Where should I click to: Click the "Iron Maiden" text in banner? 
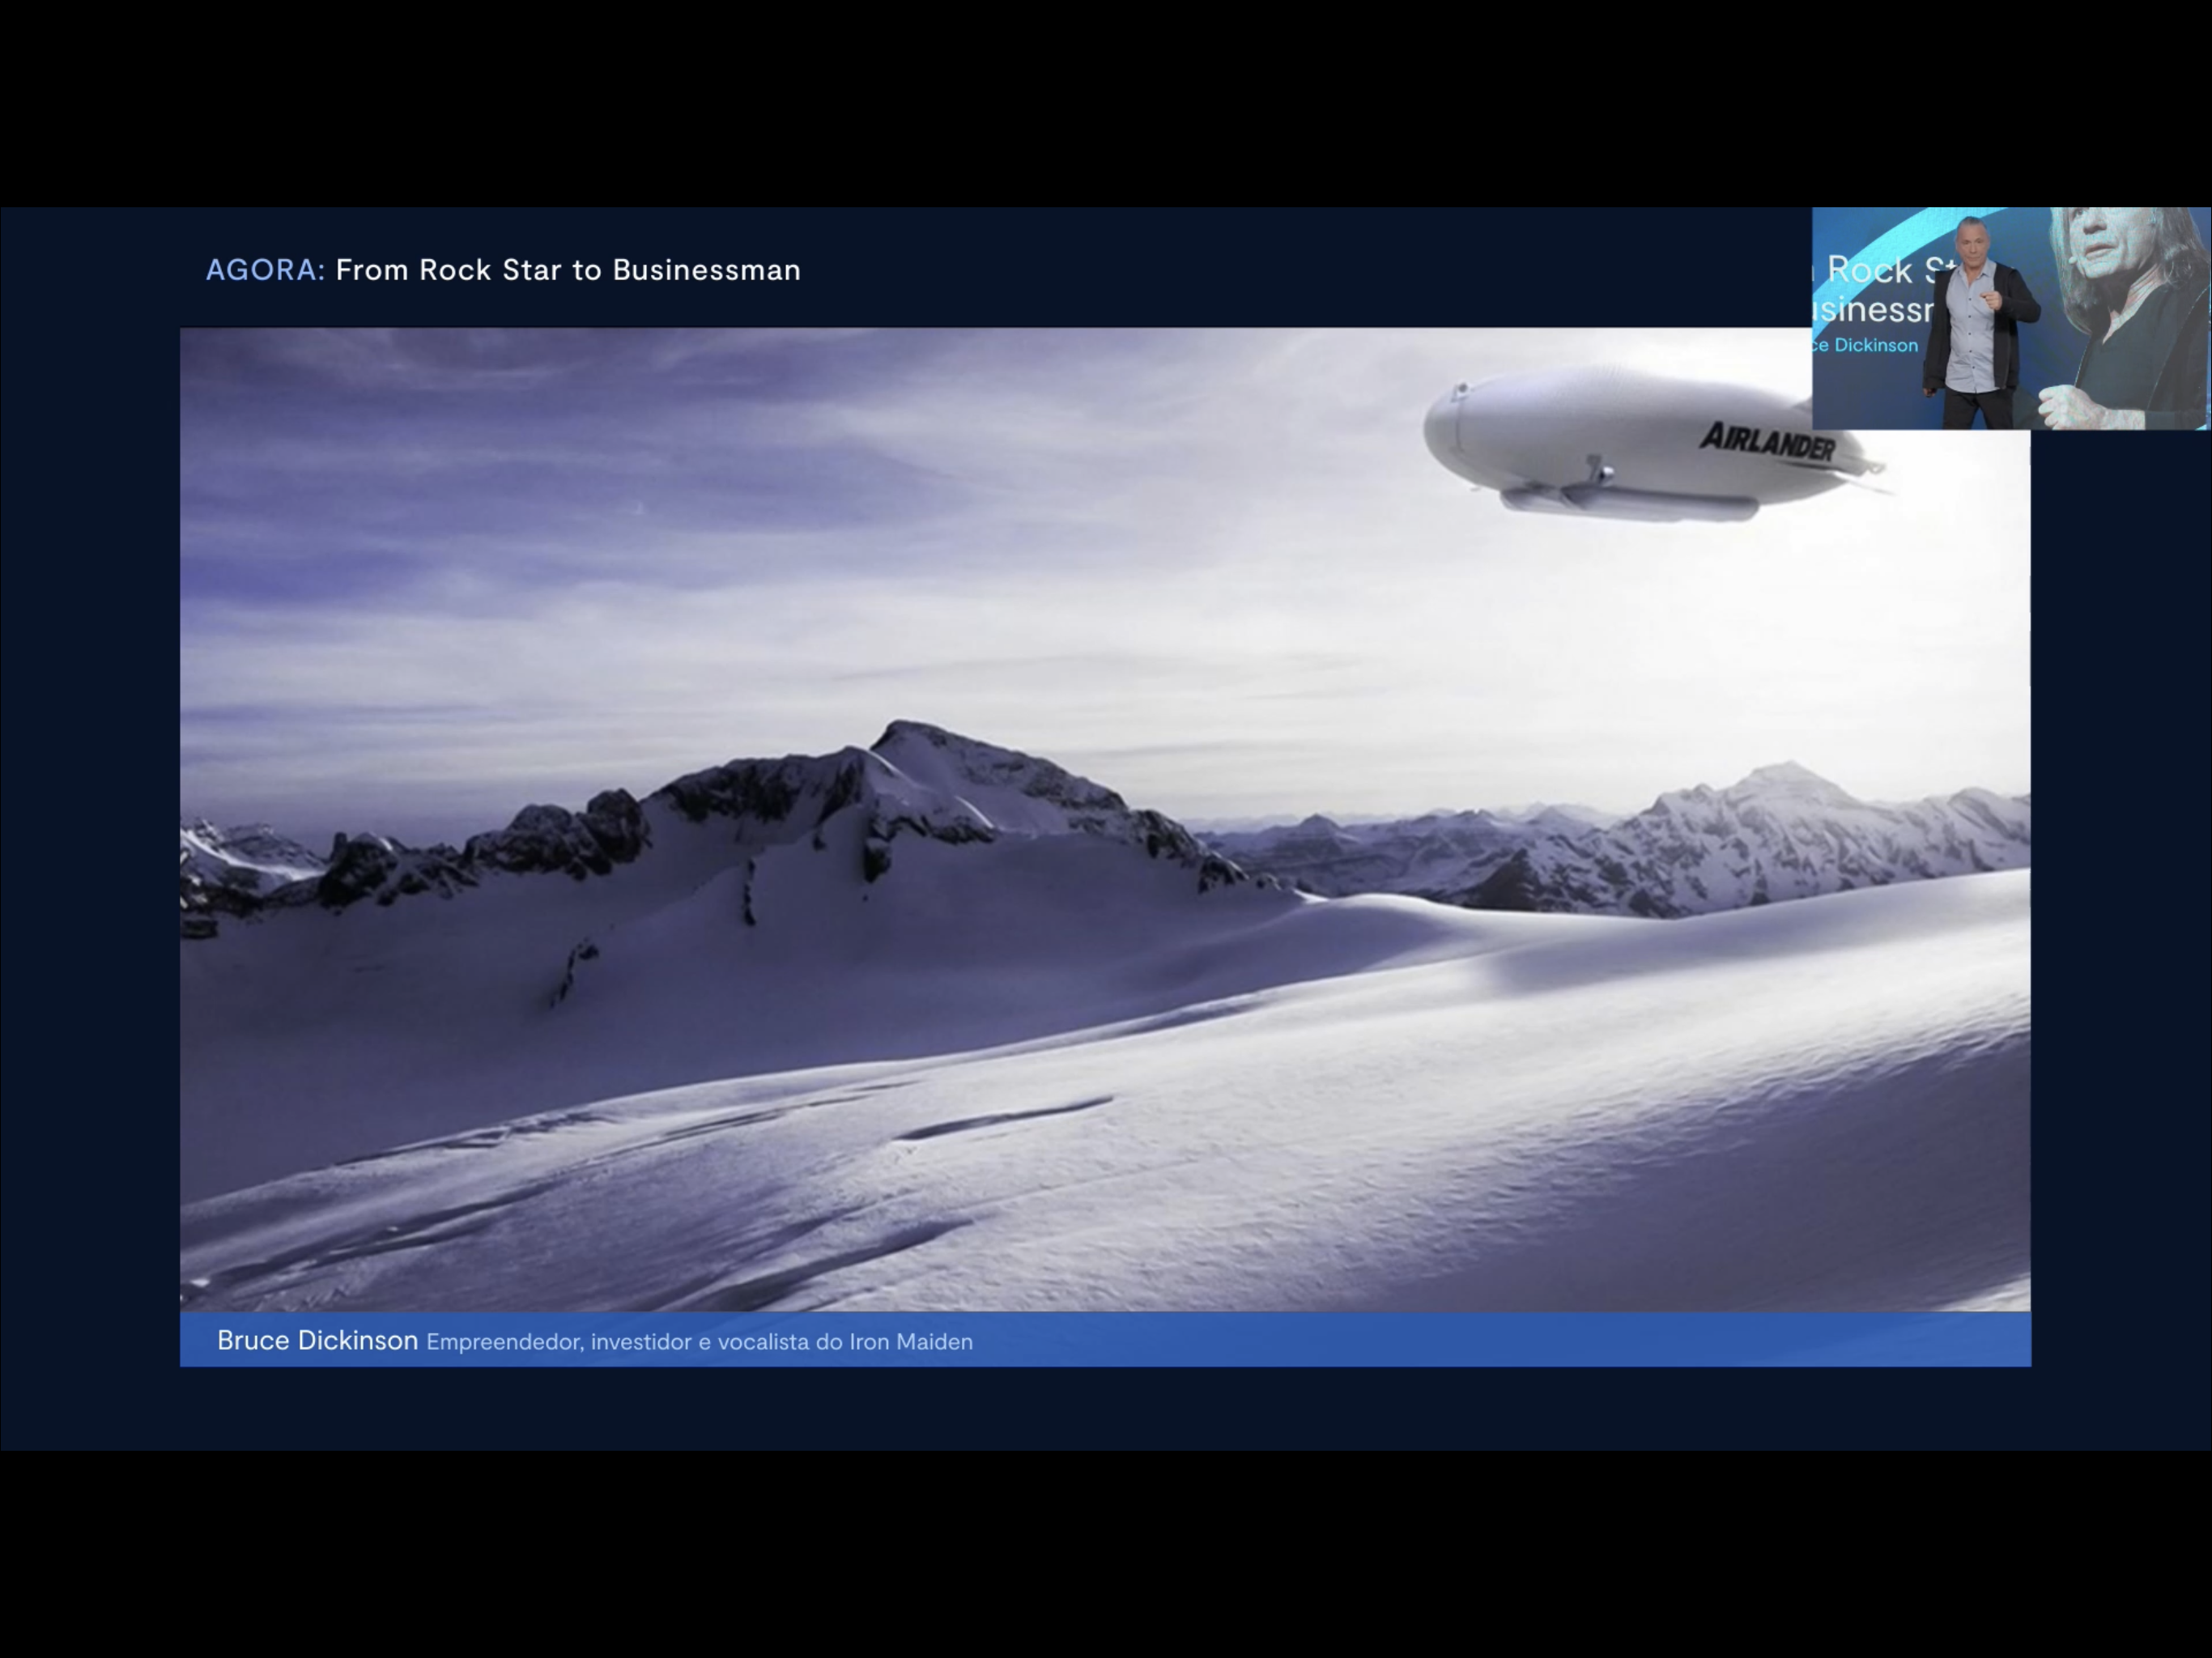pyautogui.click(x=910, y=1342)
